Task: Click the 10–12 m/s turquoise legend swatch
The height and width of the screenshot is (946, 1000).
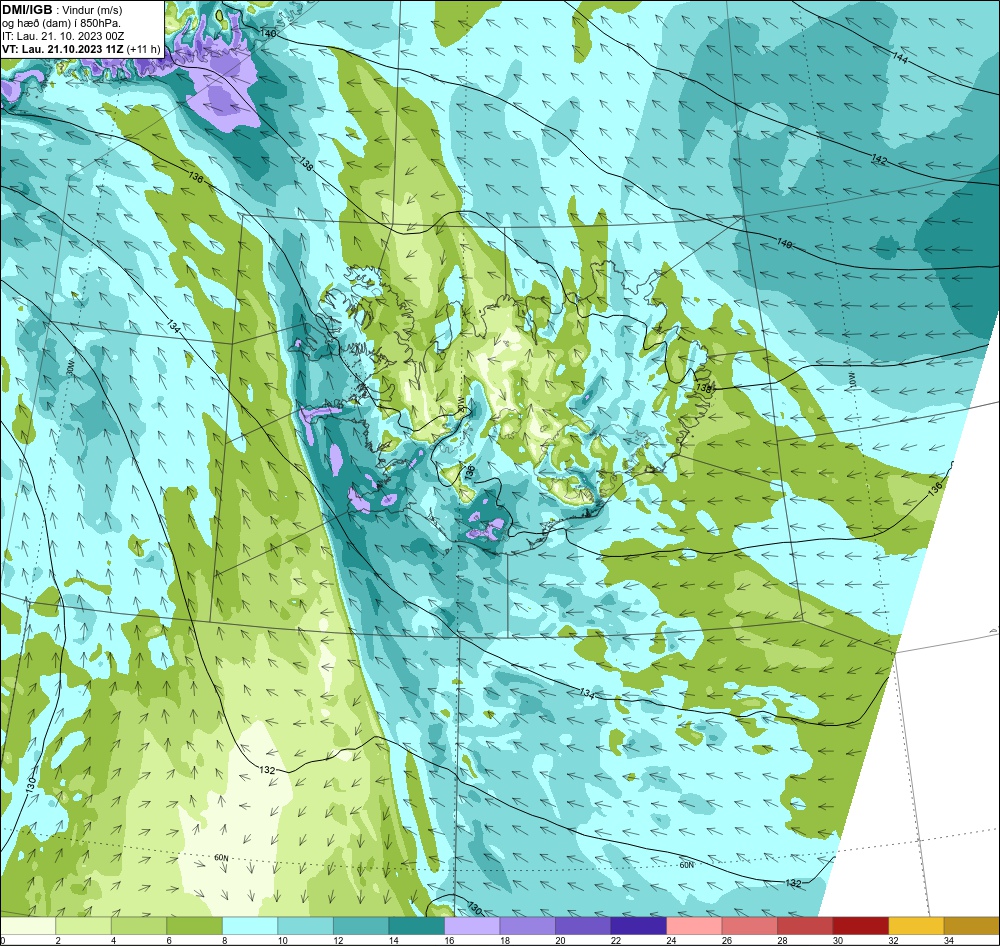Action: 305,925
